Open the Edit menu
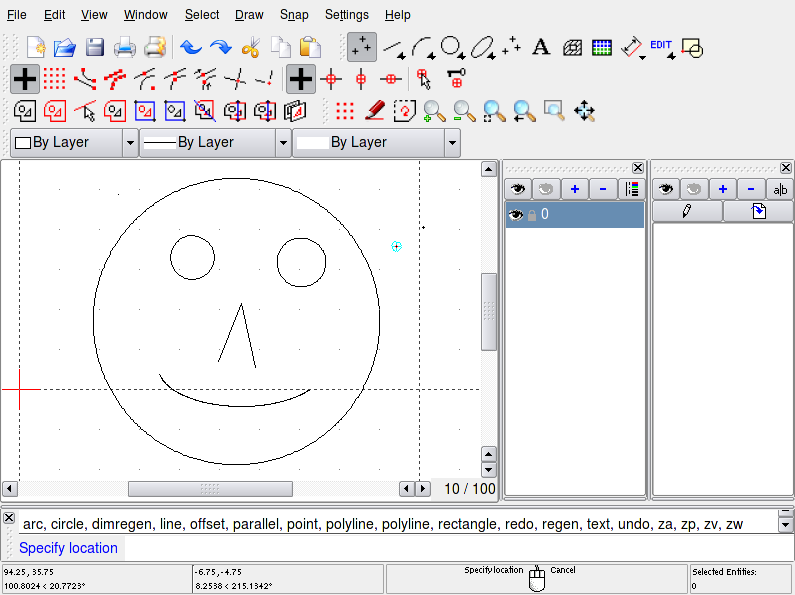 [54, 15]
